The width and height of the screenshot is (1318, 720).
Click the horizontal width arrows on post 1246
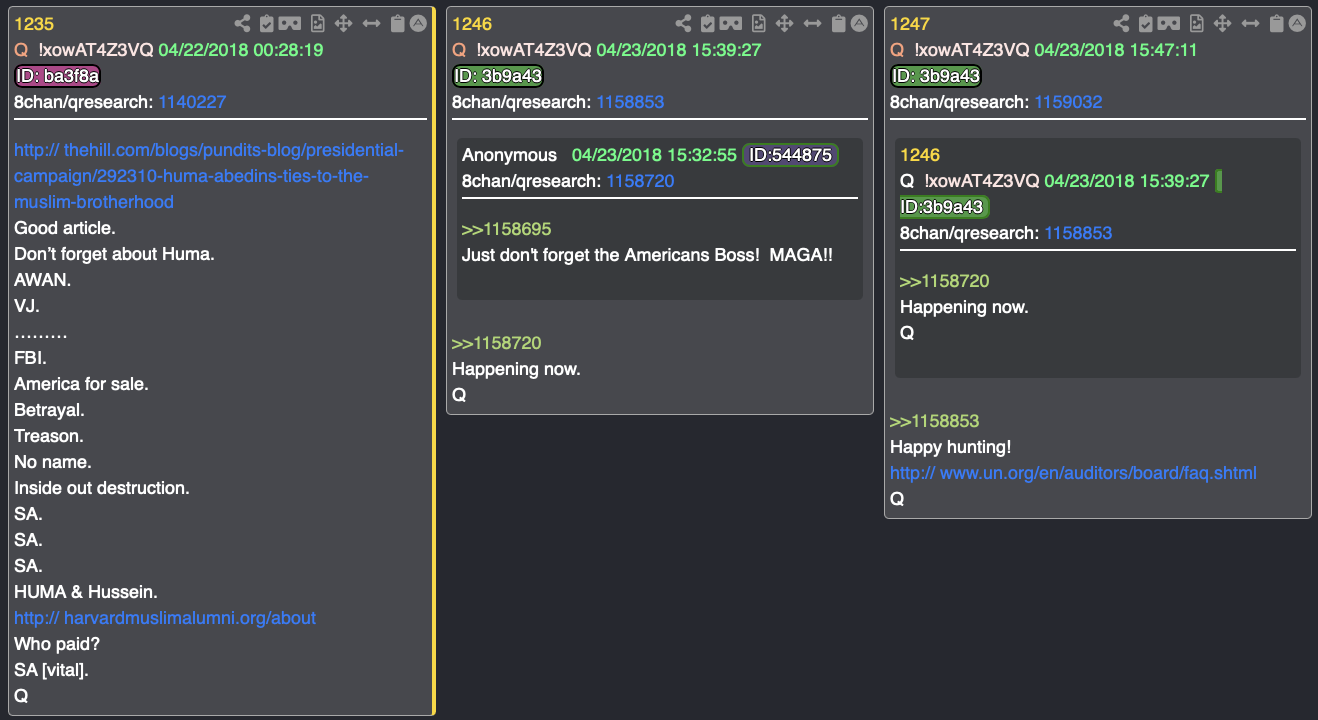(813, 23)
